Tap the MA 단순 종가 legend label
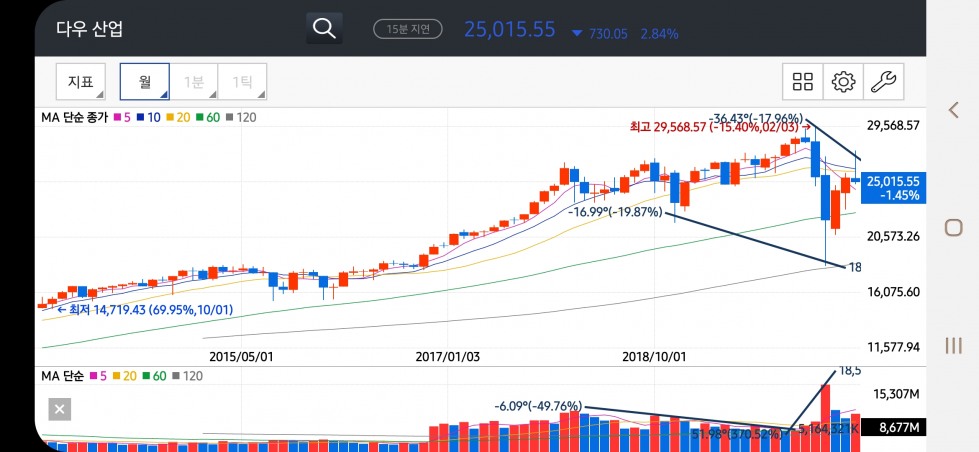The image size is (979, 452). [74, 117]
